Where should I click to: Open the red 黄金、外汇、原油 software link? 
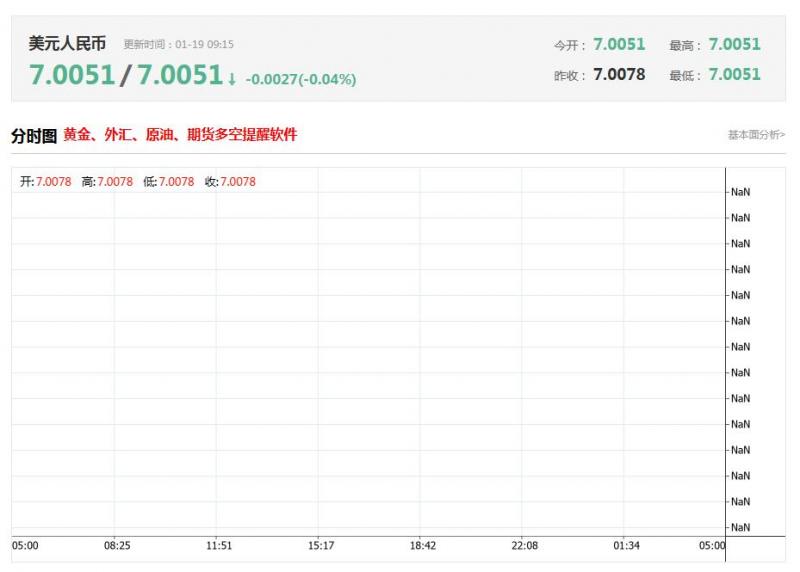180,135
